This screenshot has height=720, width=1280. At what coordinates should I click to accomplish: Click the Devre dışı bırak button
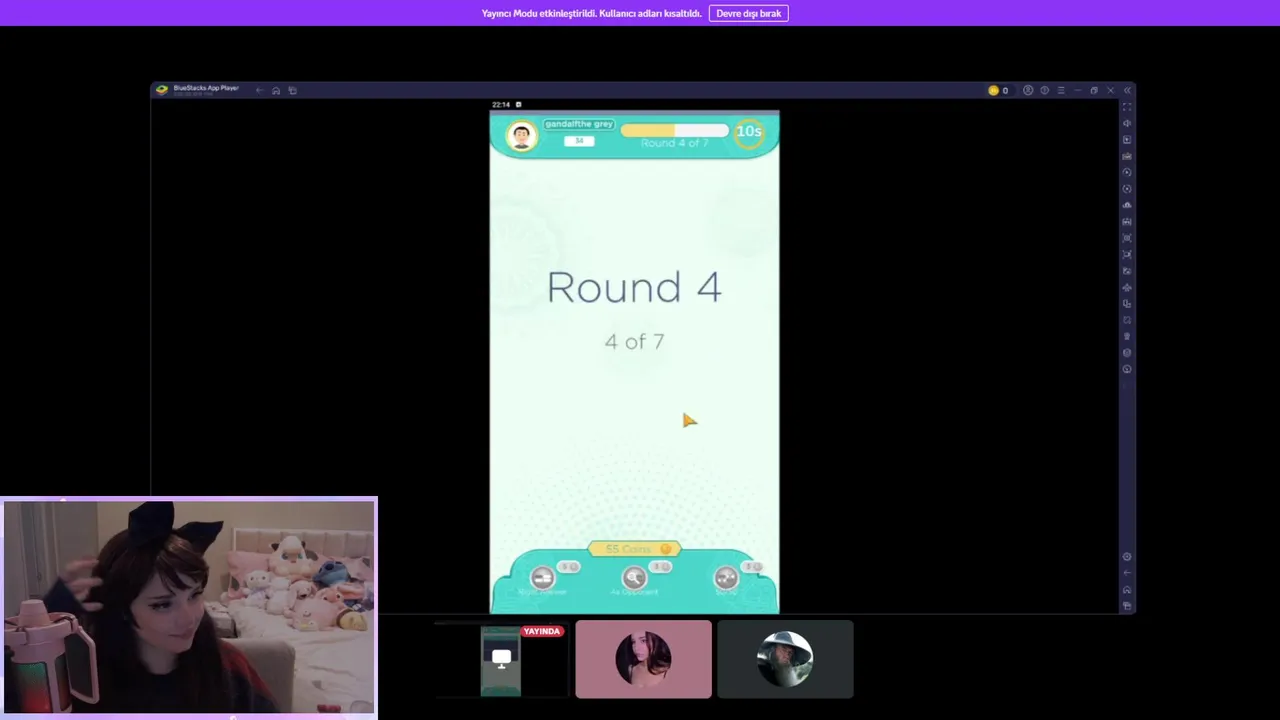point(748,13)
